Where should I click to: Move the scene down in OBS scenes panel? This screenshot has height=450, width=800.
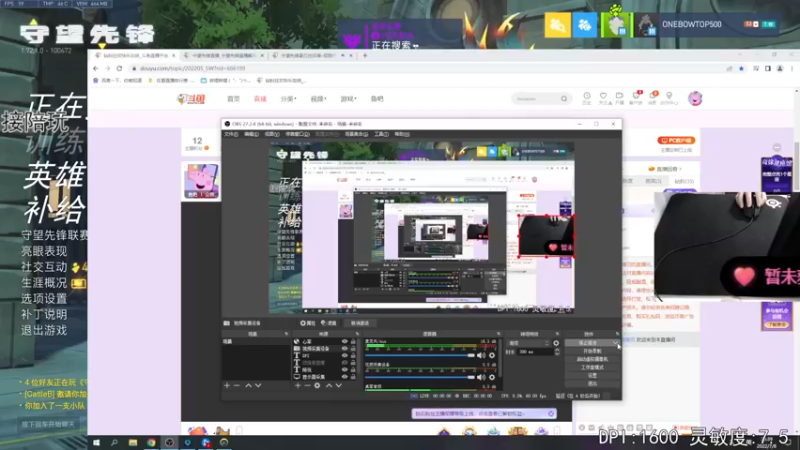(258, 386)
